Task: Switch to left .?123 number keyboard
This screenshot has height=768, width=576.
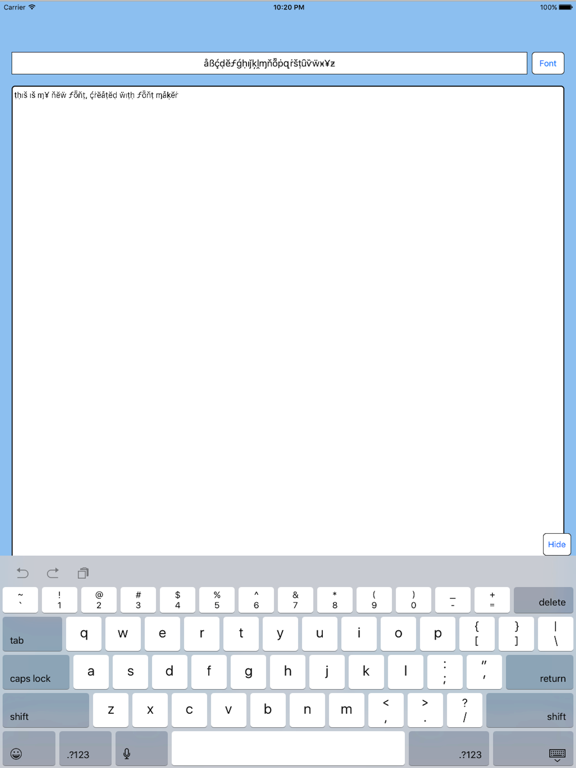Action: 85,748
